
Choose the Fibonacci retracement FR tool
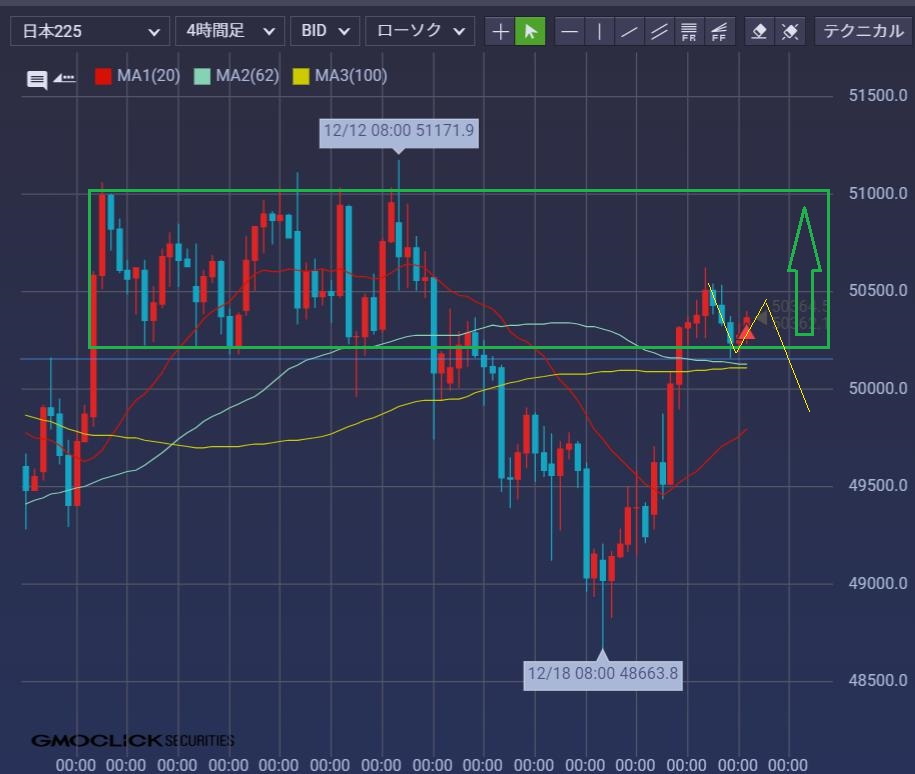click(688, 31)
